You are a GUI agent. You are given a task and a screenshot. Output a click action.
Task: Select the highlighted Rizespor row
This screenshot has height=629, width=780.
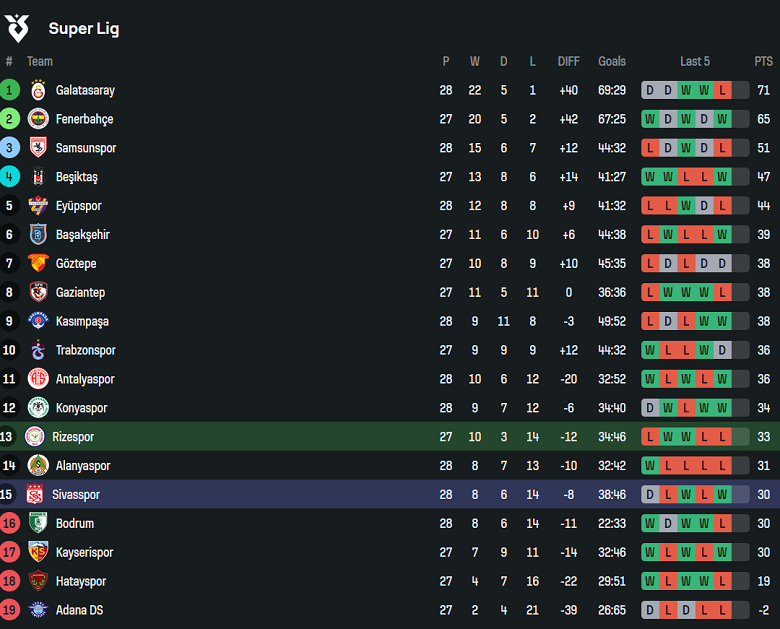click(390, 437)
